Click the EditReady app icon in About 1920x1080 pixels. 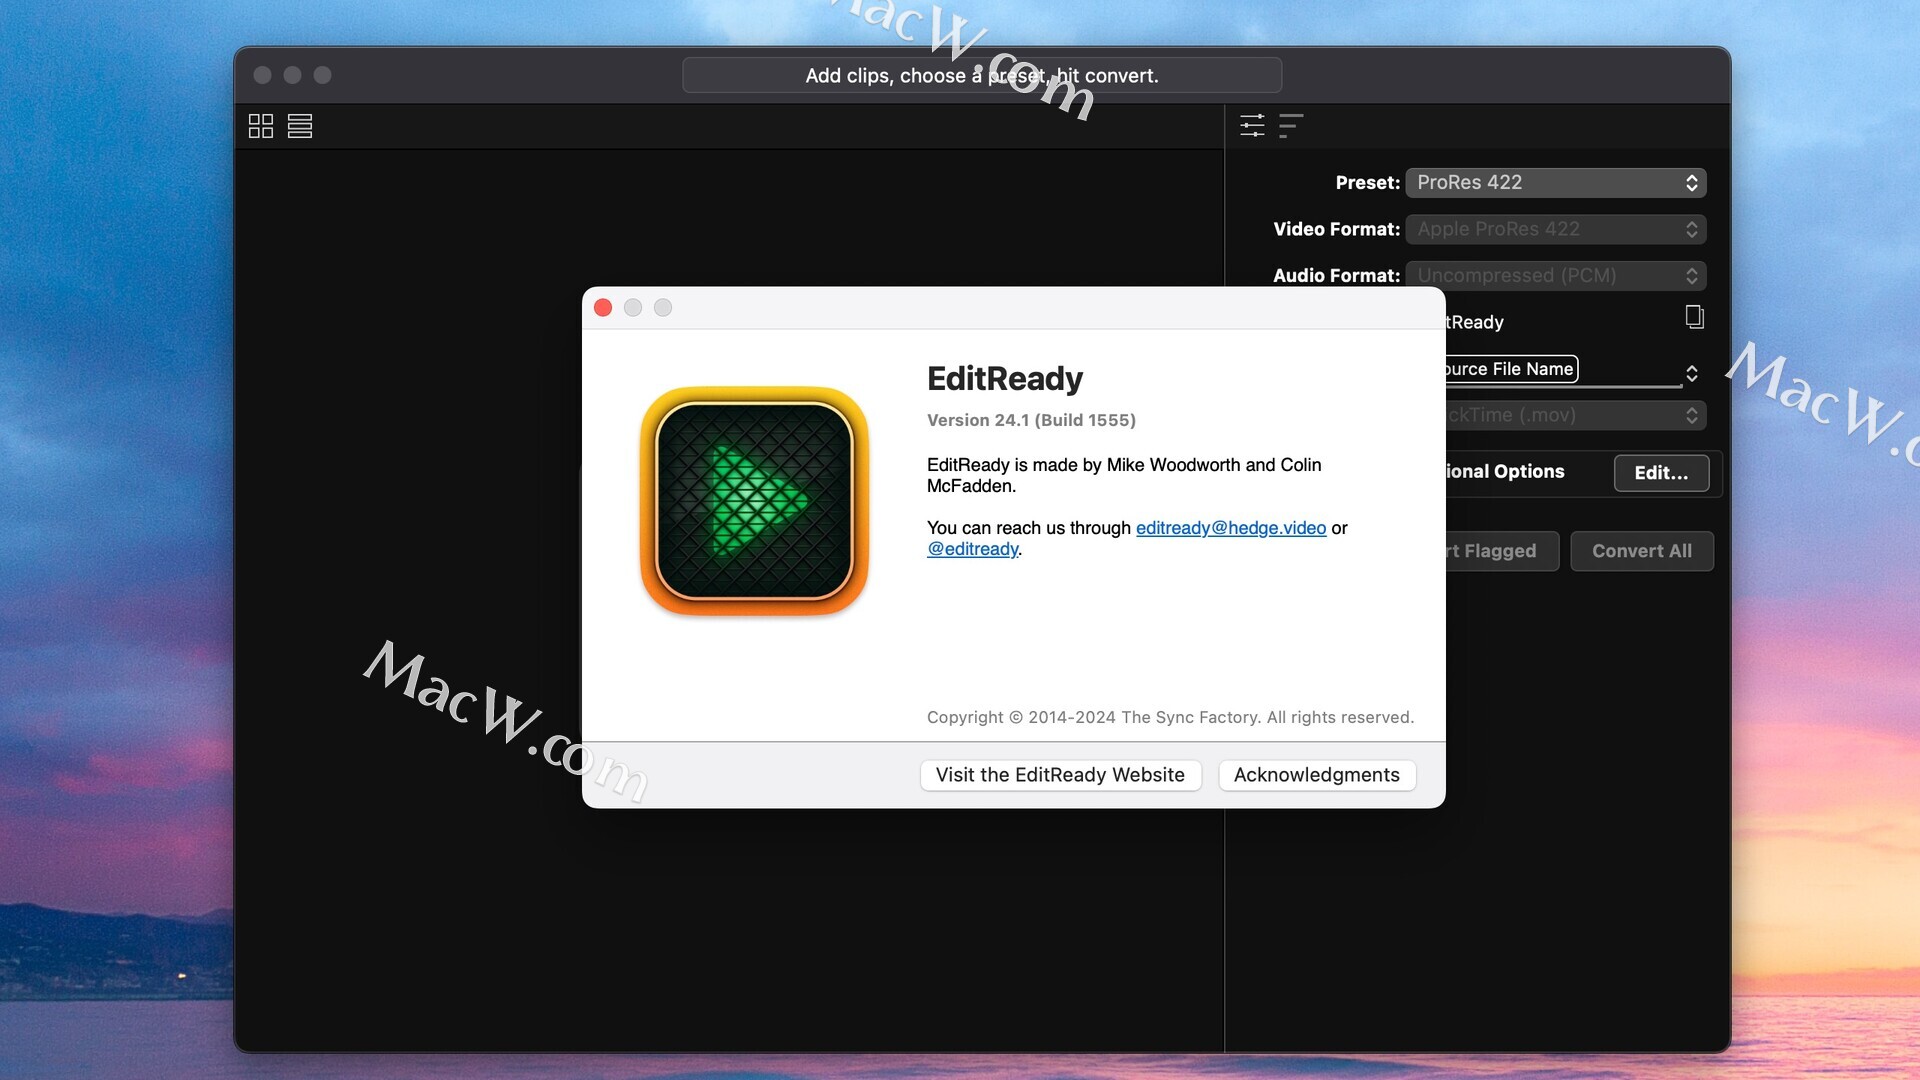pos(754,501)
